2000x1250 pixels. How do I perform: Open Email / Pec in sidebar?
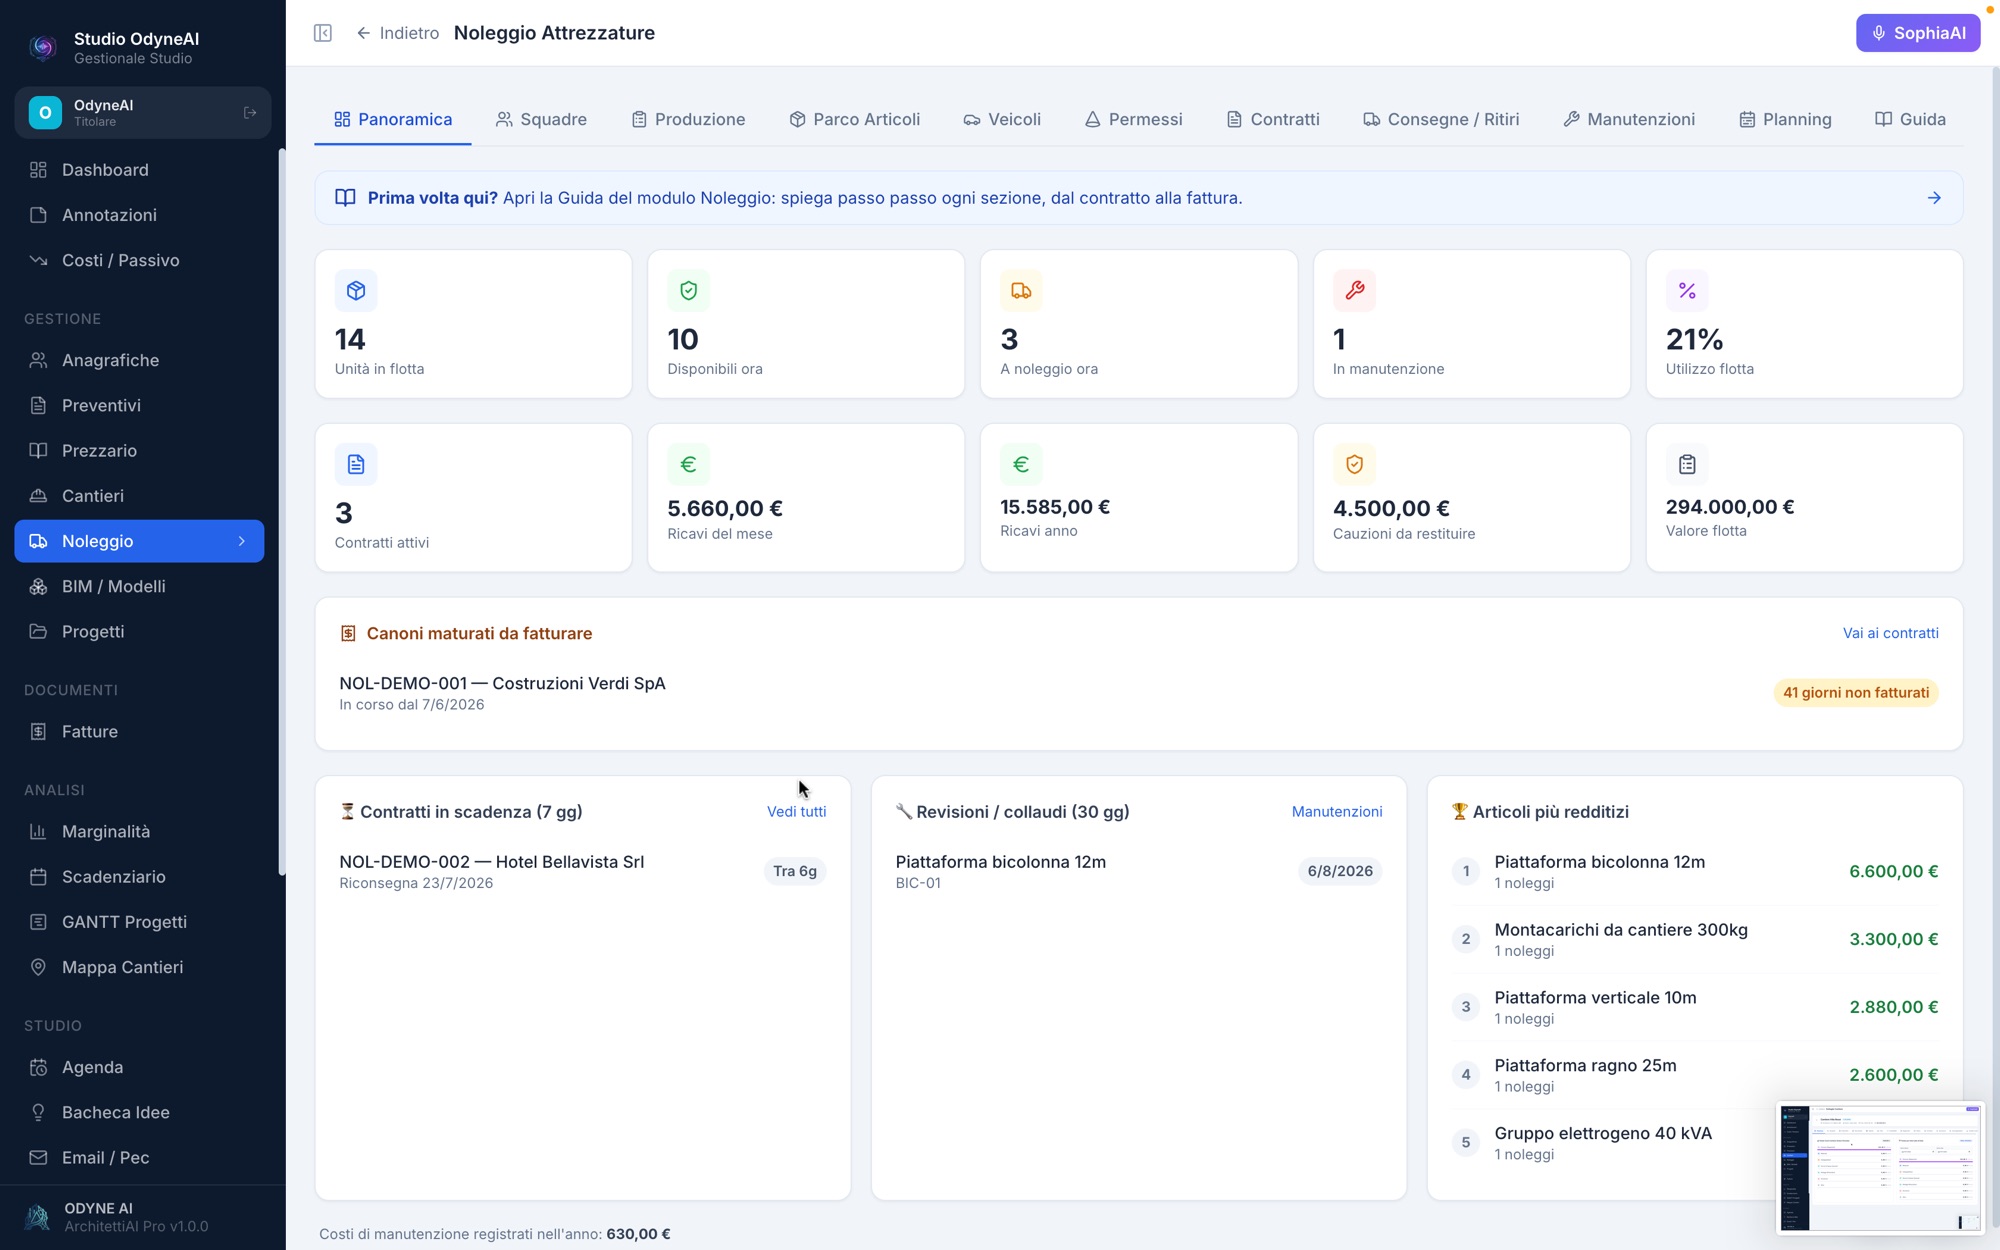(x=139, y=1157)
